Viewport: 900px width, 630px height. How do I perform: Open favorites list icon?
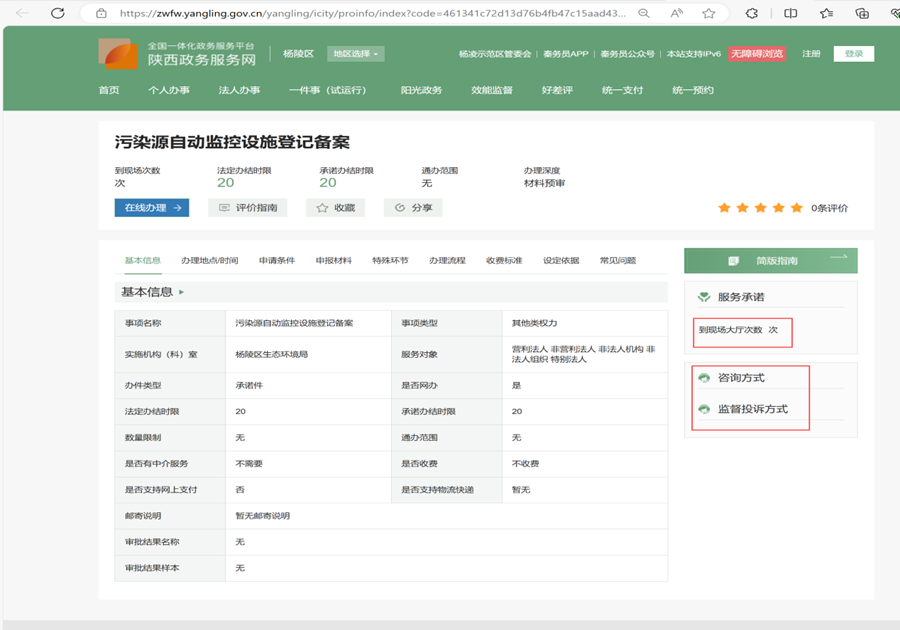pos(827,13)
